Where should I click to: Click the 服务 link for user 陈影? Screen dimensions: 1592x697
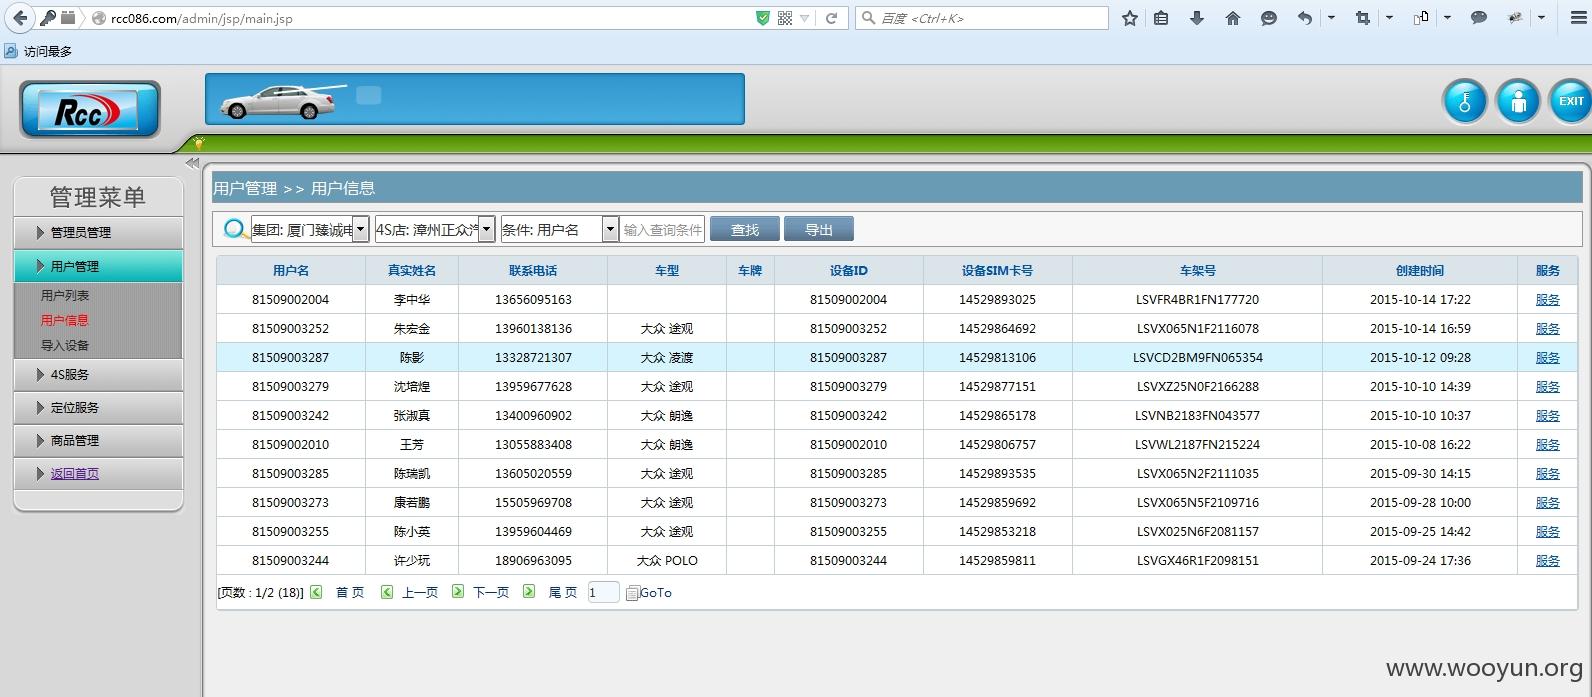coord(1547,357)
